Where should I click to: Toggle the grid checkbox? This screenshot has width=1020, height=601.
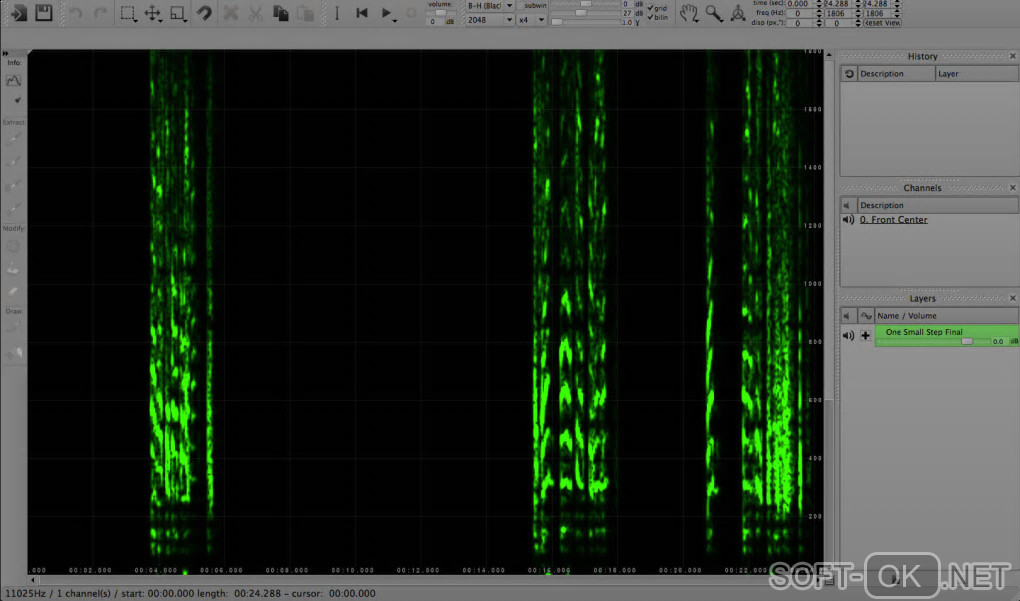[650, 8]
